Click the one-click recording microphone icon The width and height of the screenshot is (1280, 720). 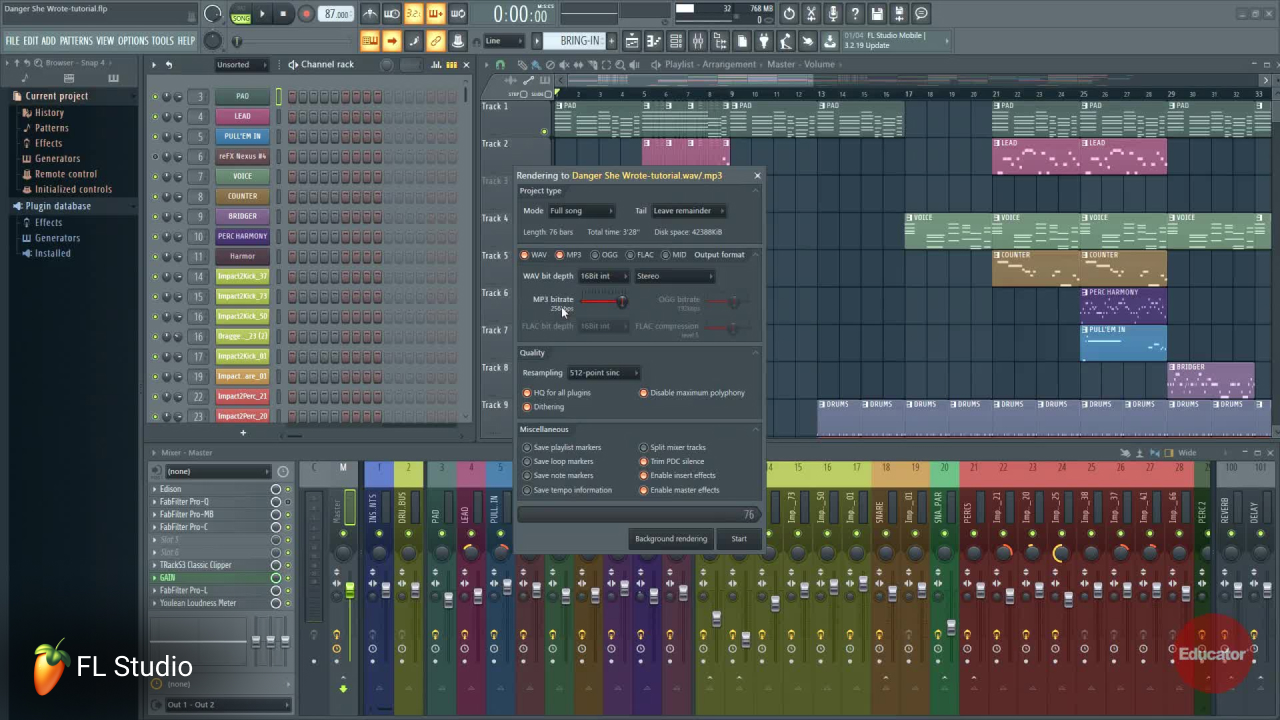click(833, 14)
